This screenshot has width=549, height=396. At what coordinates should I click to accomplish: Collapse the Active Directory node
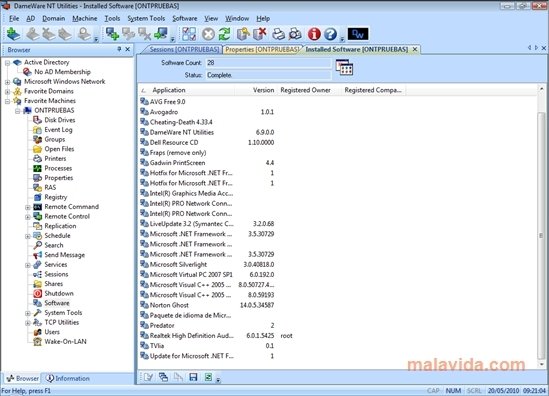pos(7,63)
